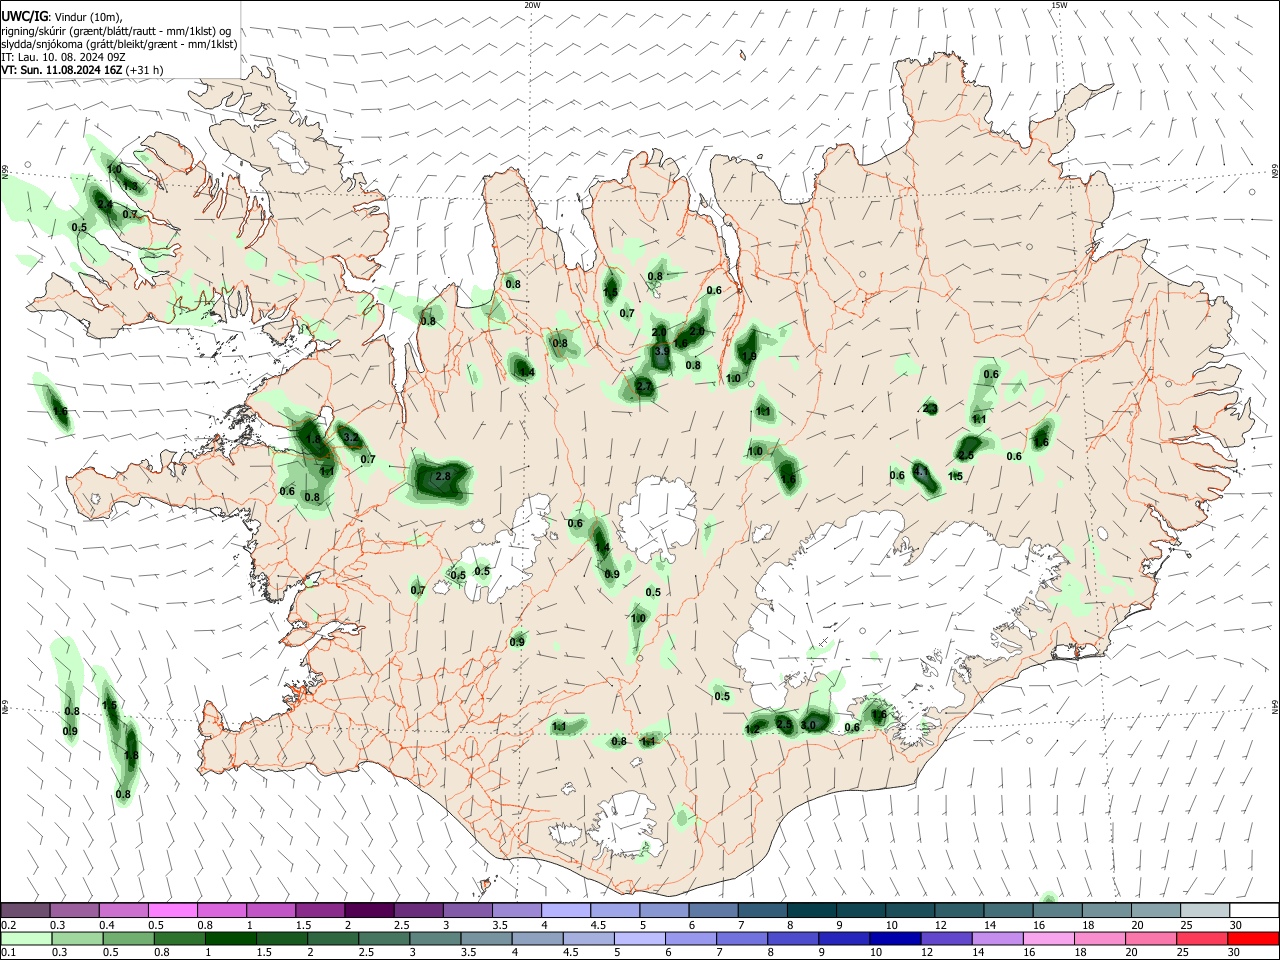This screenshot has width=1280, height=960.
Task: Click the 1.3 precipitation value in the Westfjords
Action: [129, 186]
